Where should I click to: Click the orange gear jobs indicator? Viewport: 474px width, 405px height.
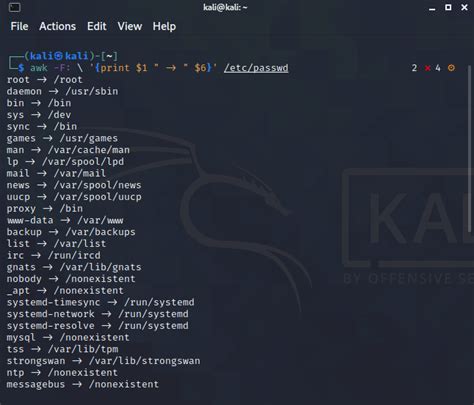click(x=451, y=68)
